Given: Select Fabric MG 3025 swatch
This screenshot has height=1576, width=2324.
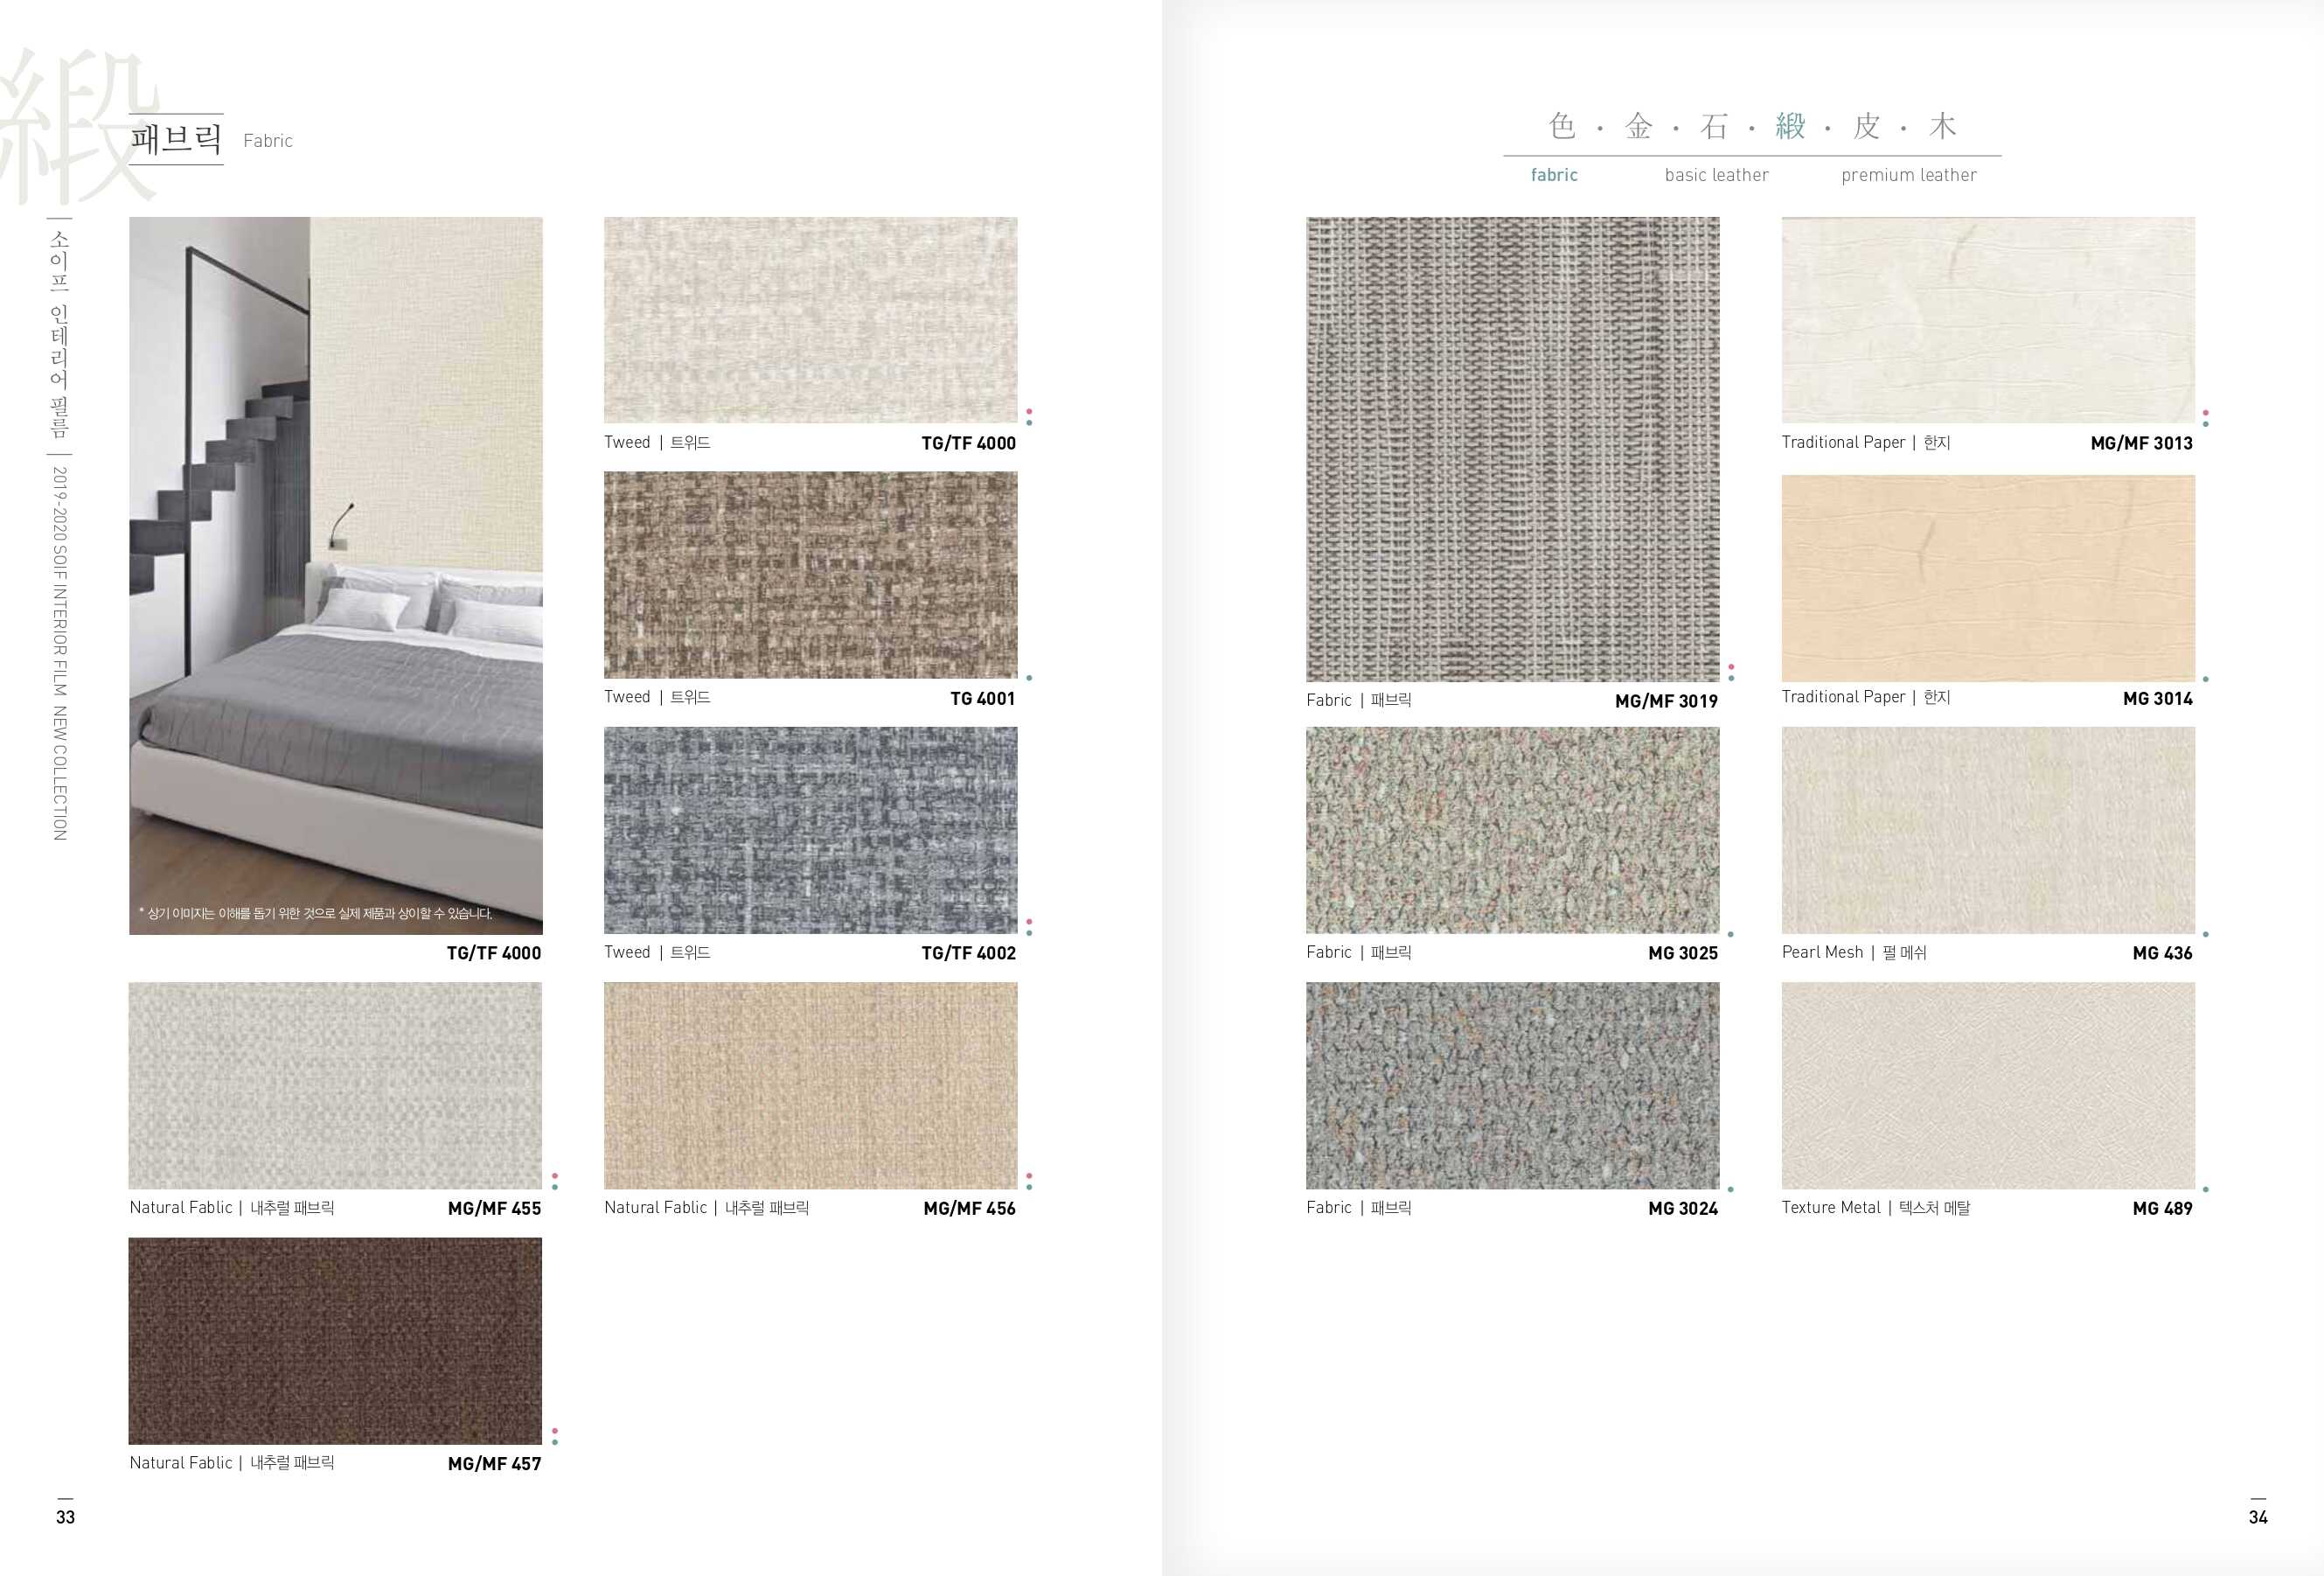Looking at the screenshot, I should (1512, 830).
